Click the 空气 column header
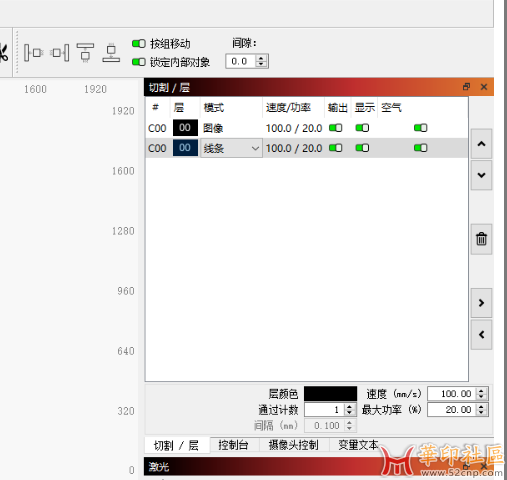The image size is (507, 480). point(391,108)
